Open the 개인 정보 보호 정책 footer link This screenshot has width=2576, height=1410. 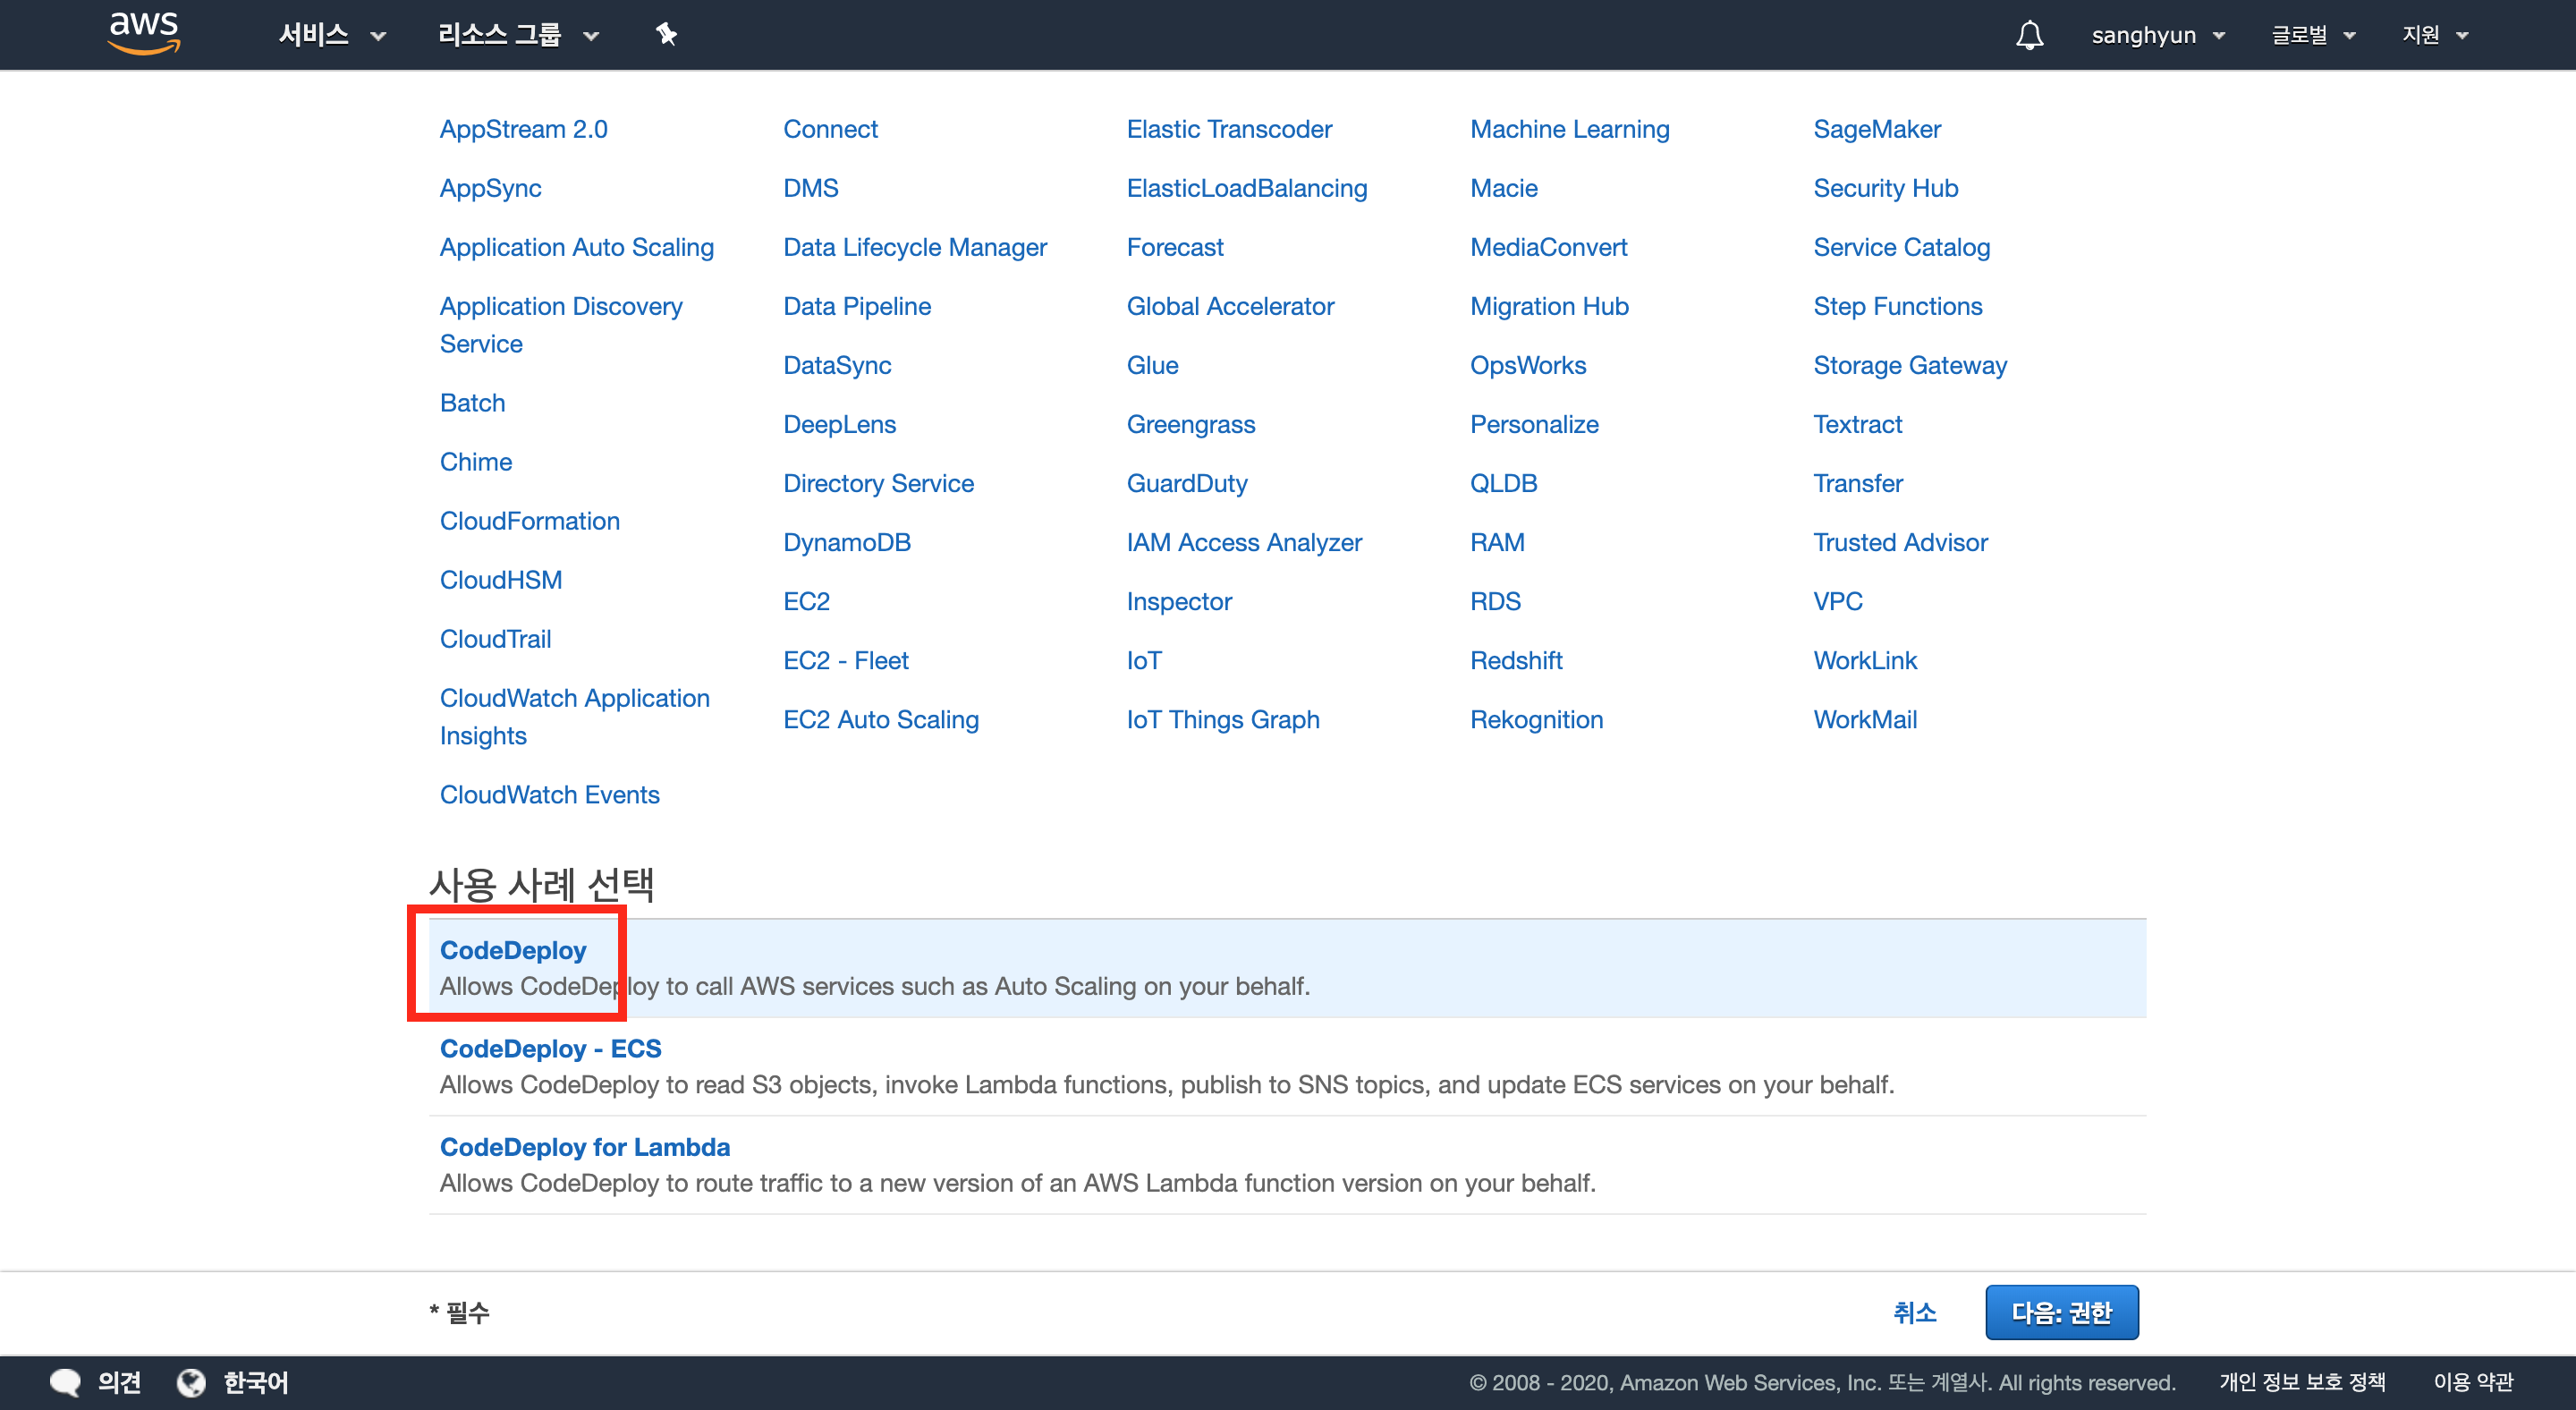[2301, 1382]
